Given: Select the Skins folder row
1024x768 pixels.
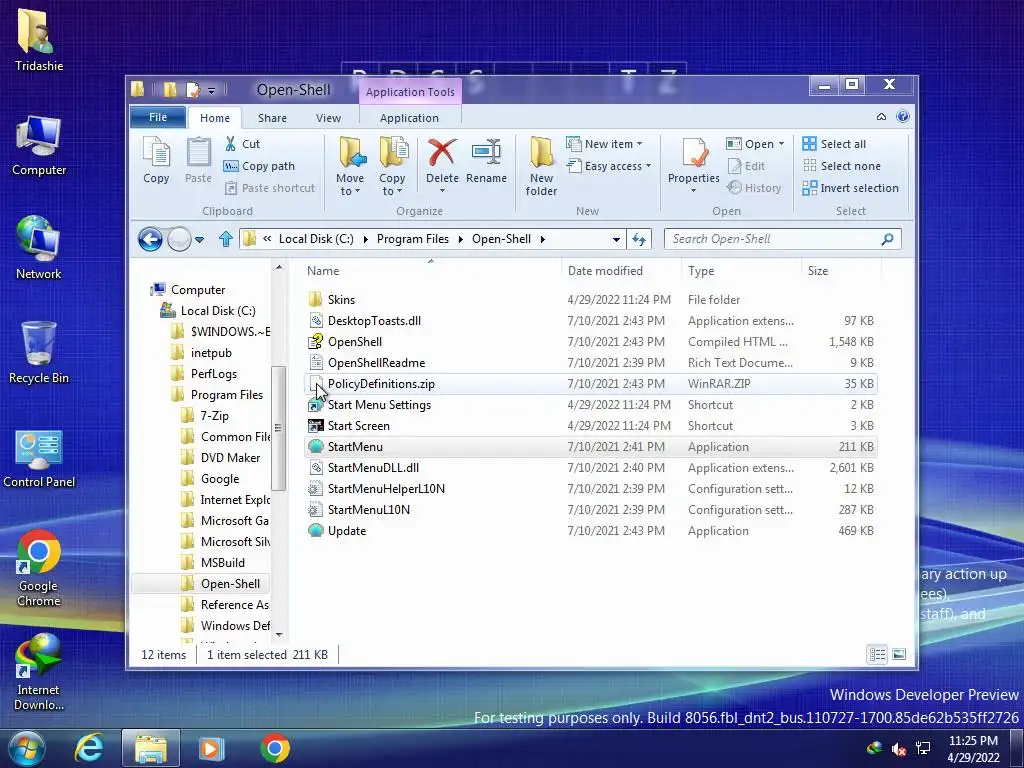Looking at the screenshot, I should point(590,300).
